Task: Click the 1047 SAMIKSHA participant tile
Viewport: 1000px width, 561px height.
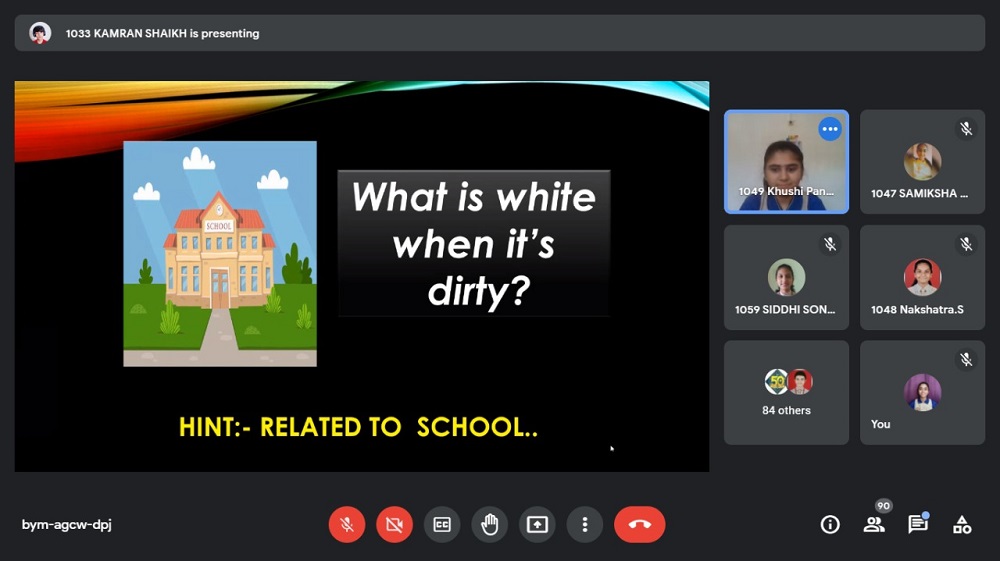Action: [x=922, y=162]
